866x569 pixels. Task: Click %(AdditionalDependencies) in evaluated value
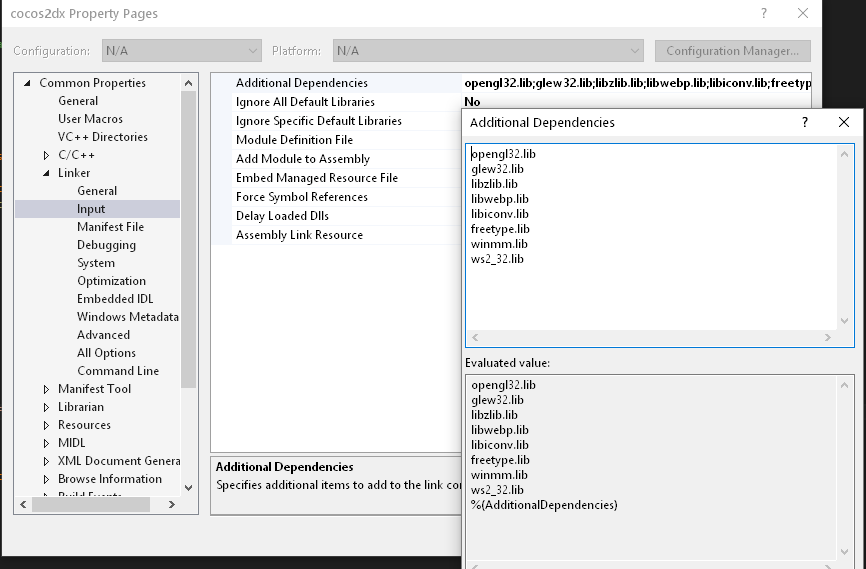[544, 505]
